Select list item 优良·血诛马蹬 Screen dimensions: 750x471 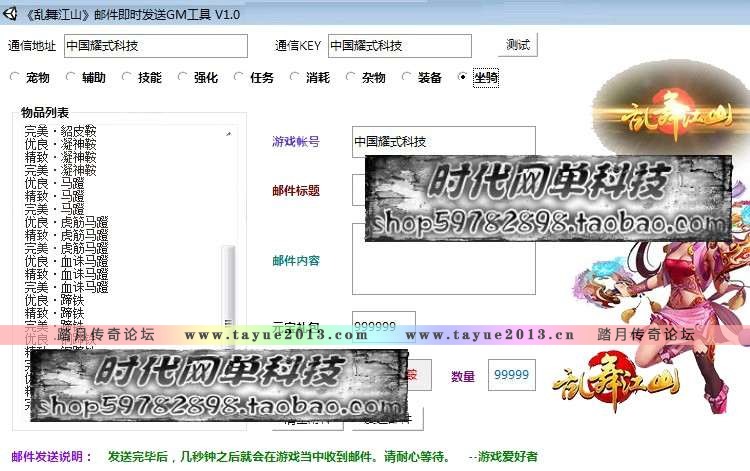(66, 261)
